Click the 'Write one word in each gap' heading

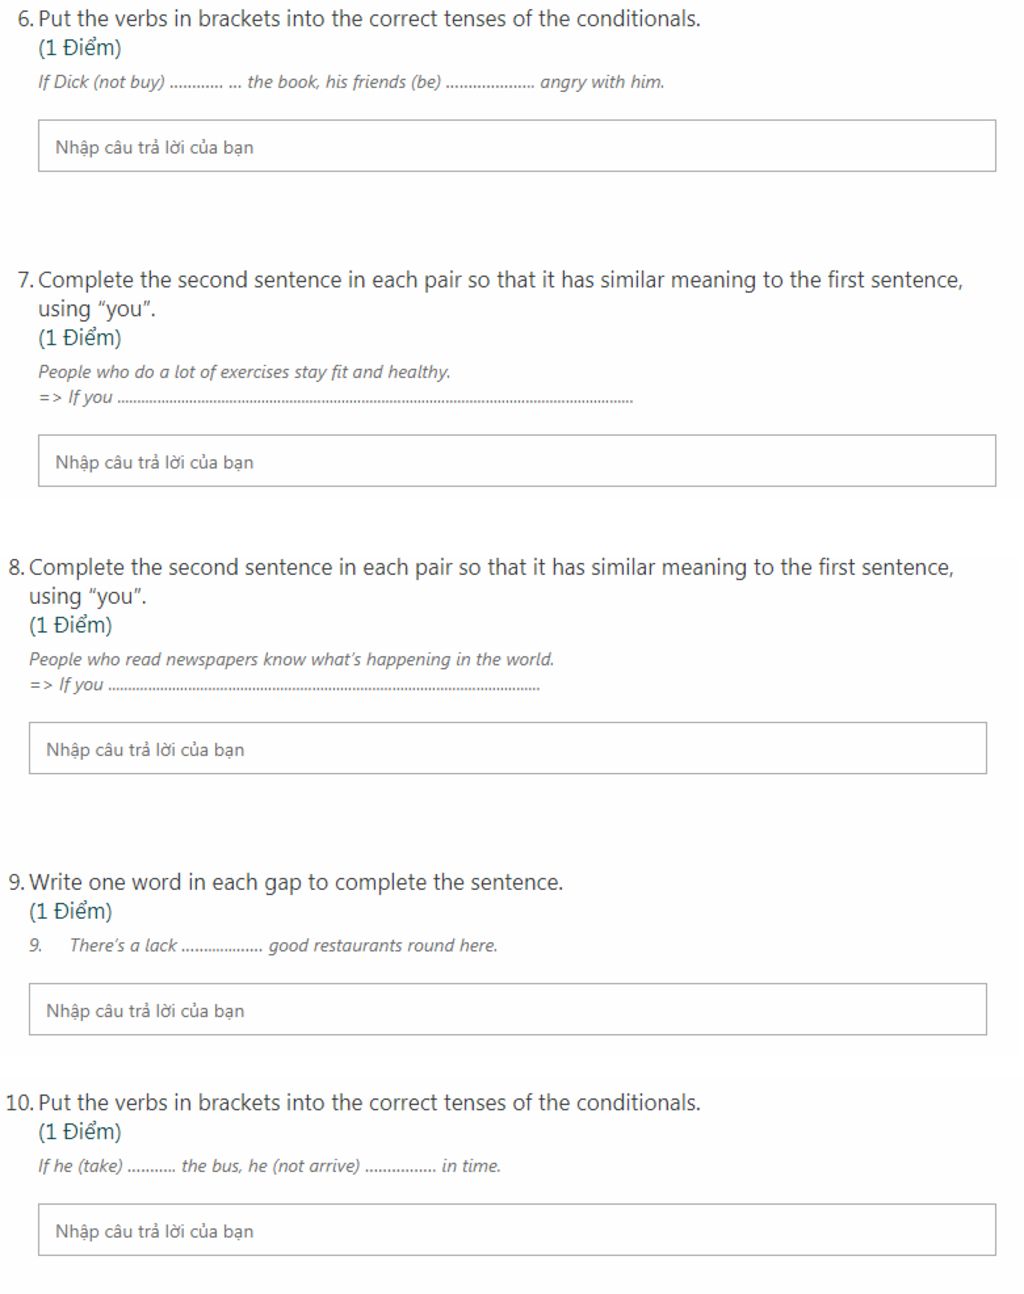[x=296, y=882]
